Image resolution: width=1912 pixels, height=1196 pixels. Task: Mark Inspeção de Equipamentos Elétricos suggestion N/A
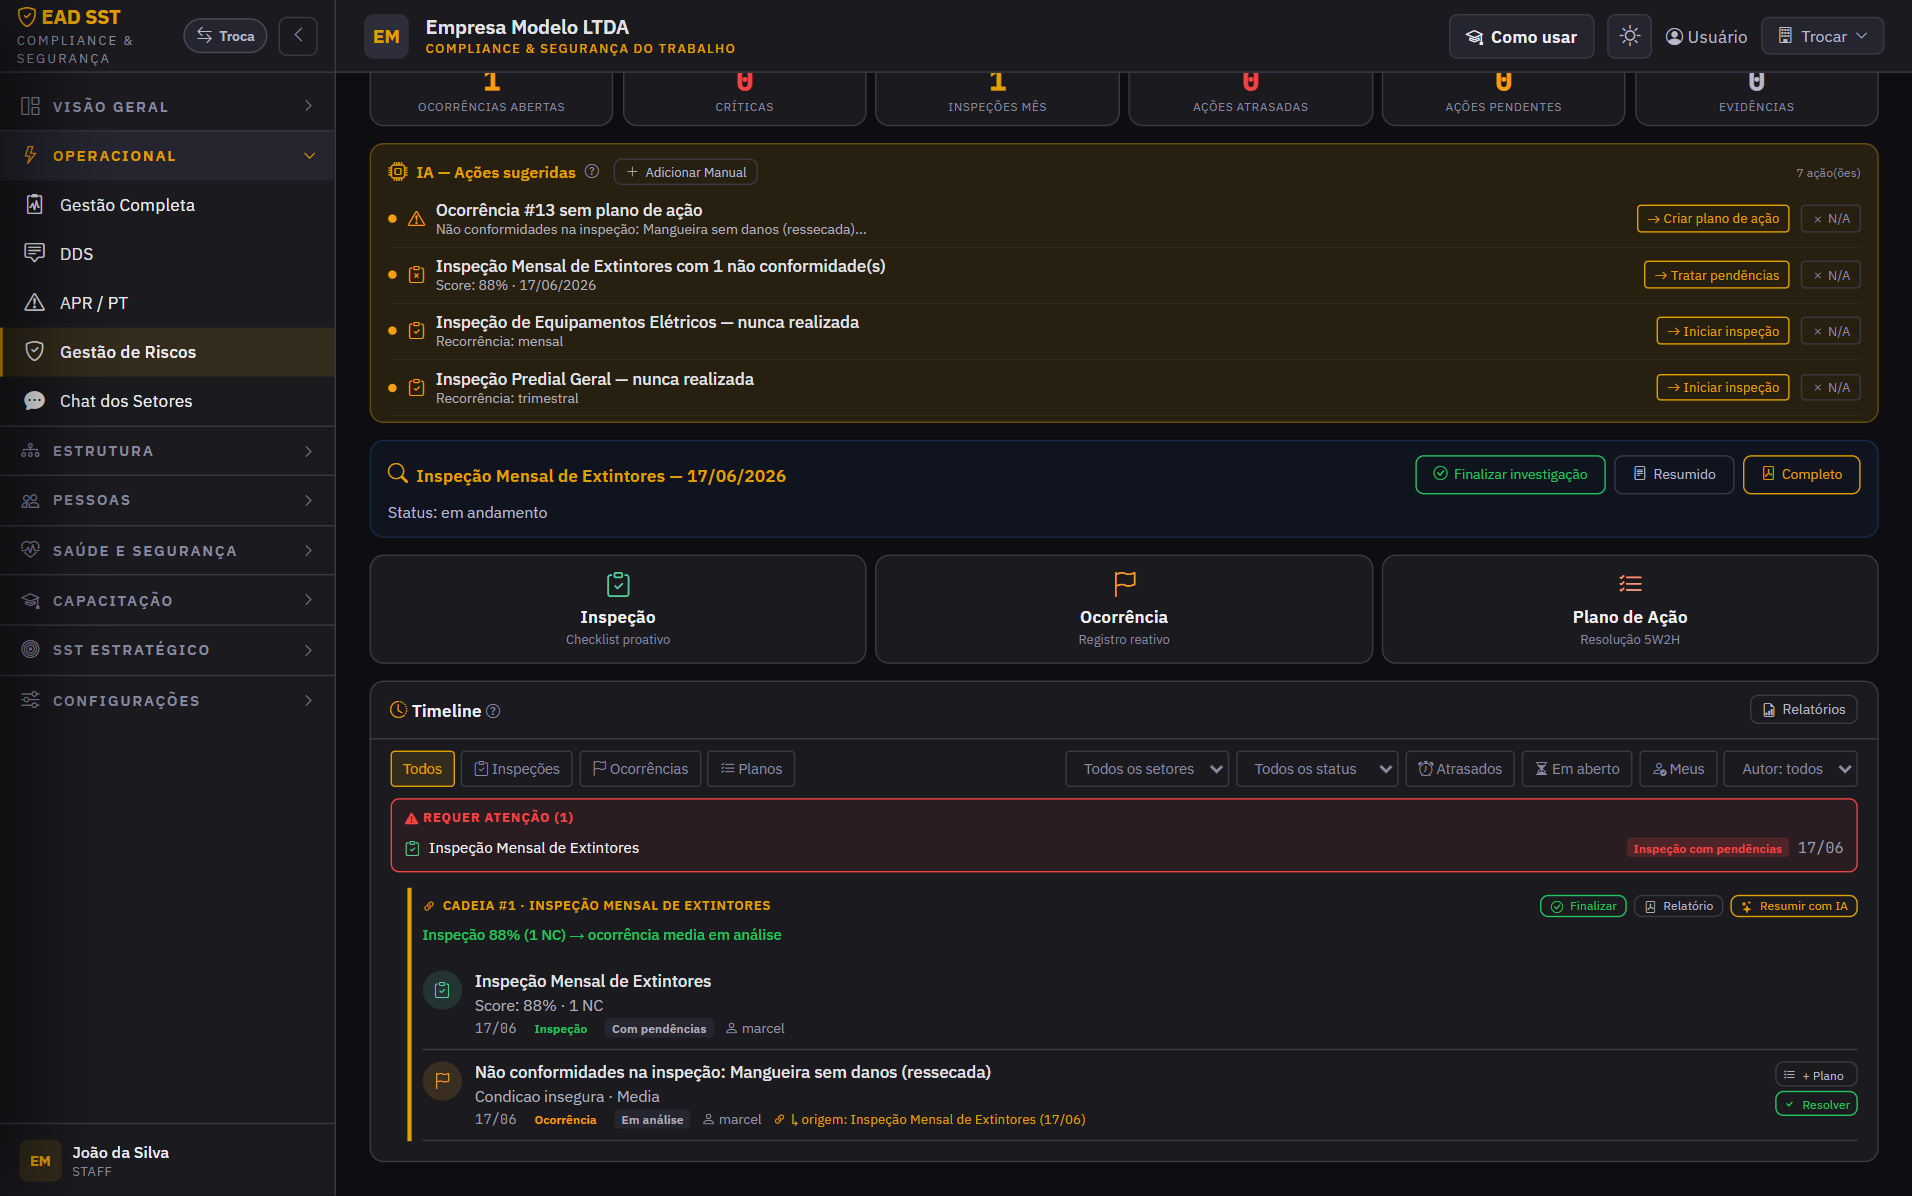(1830, 331)
